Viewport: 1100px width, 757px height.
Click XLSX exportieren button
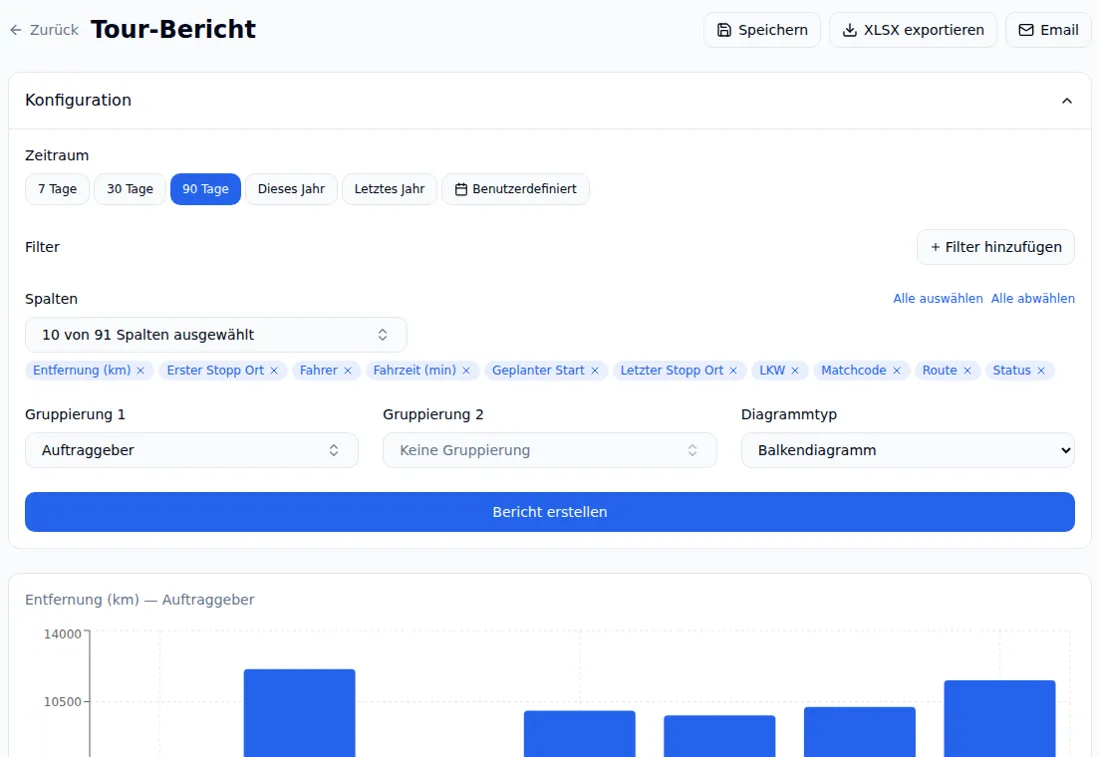913,30
